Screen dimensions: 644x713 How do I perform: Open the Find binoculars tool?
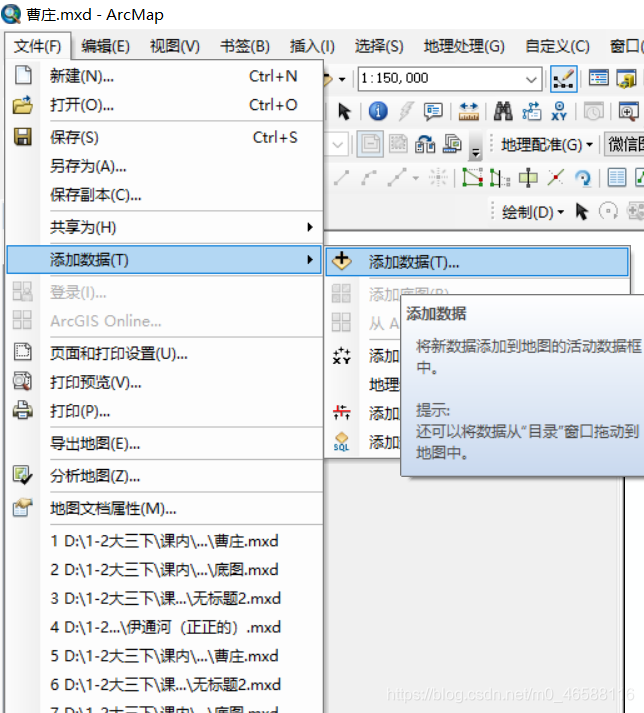(503, 111)
